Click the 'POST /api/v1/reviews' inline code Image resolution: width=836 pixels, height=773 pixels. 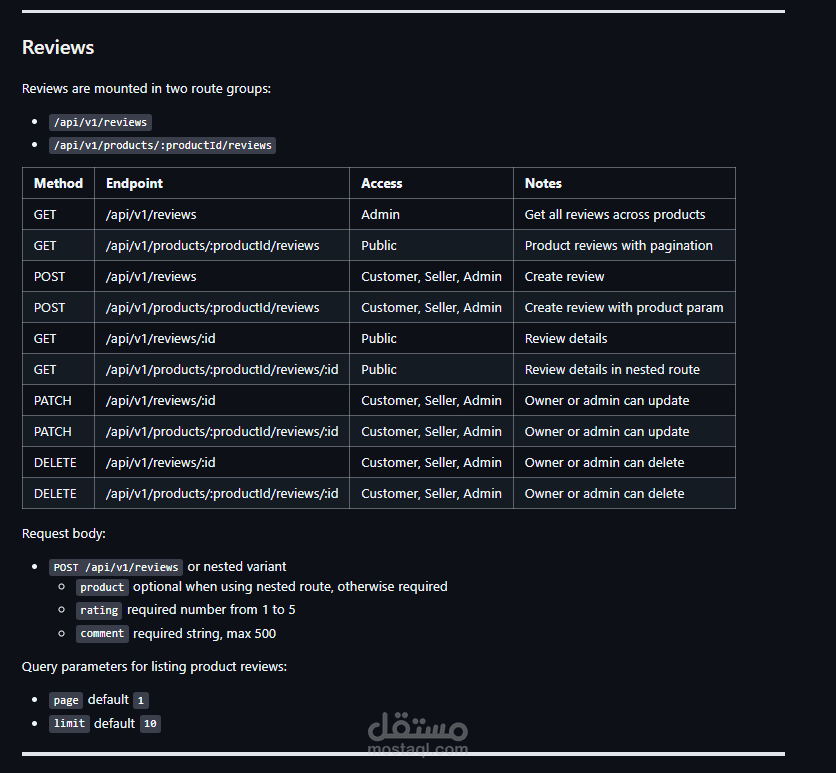click(116, 567)
